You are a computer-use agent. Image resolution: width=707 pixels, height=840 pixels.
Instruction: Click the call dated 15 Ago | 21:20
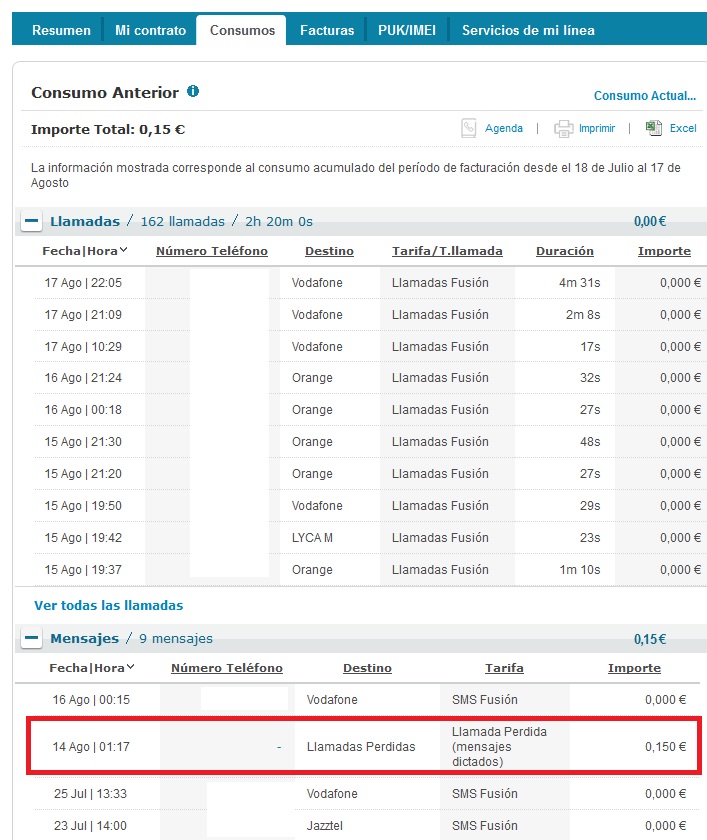(x=83, y=474)
